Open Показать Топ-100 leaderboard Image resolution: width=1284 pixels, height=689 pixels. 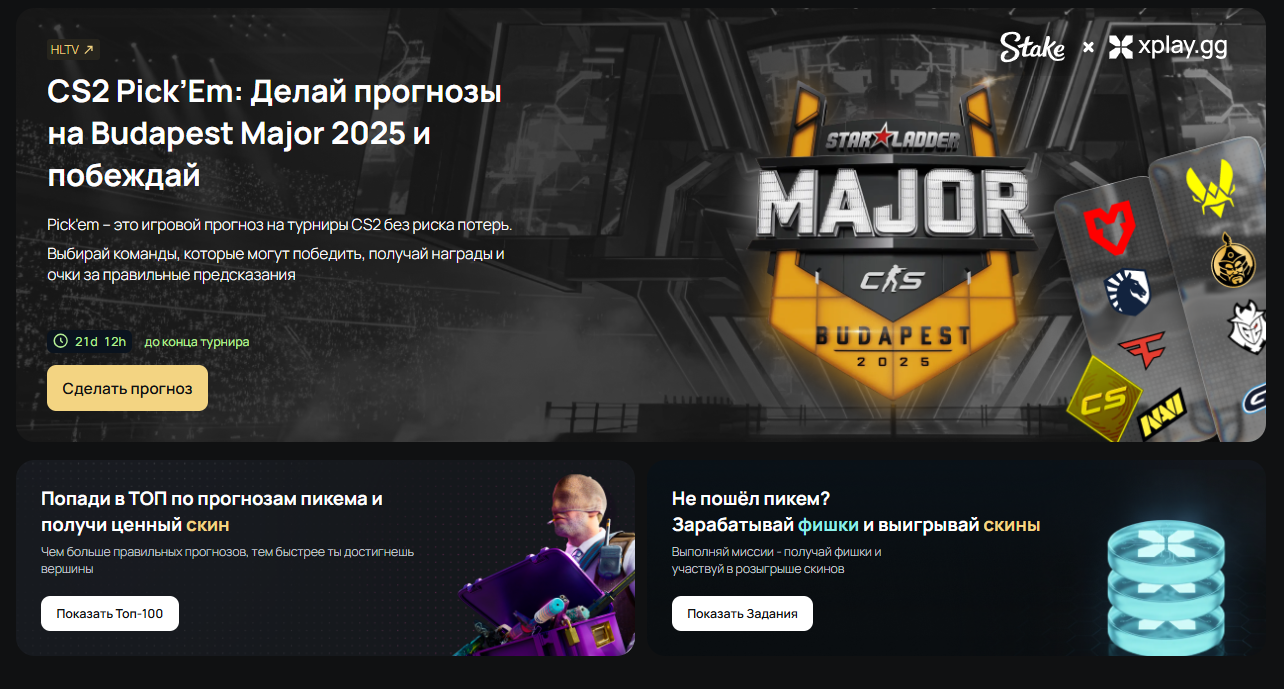tap(110, 613)
